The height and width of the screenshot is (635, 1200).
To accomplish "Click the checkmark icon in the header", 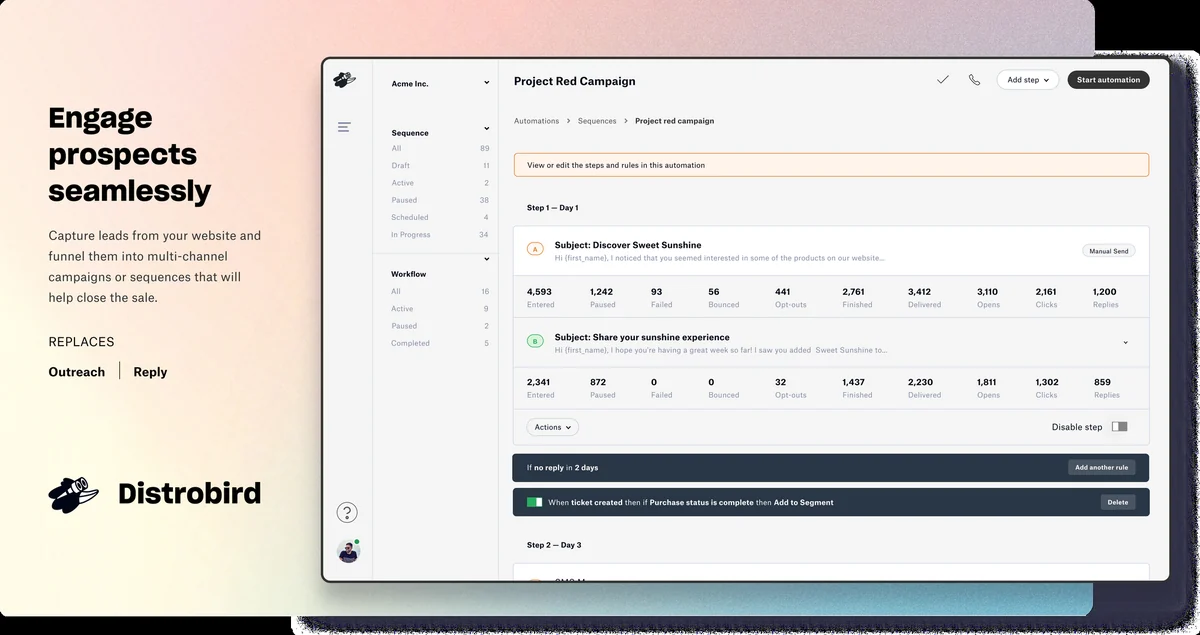I will click(942, 80).
